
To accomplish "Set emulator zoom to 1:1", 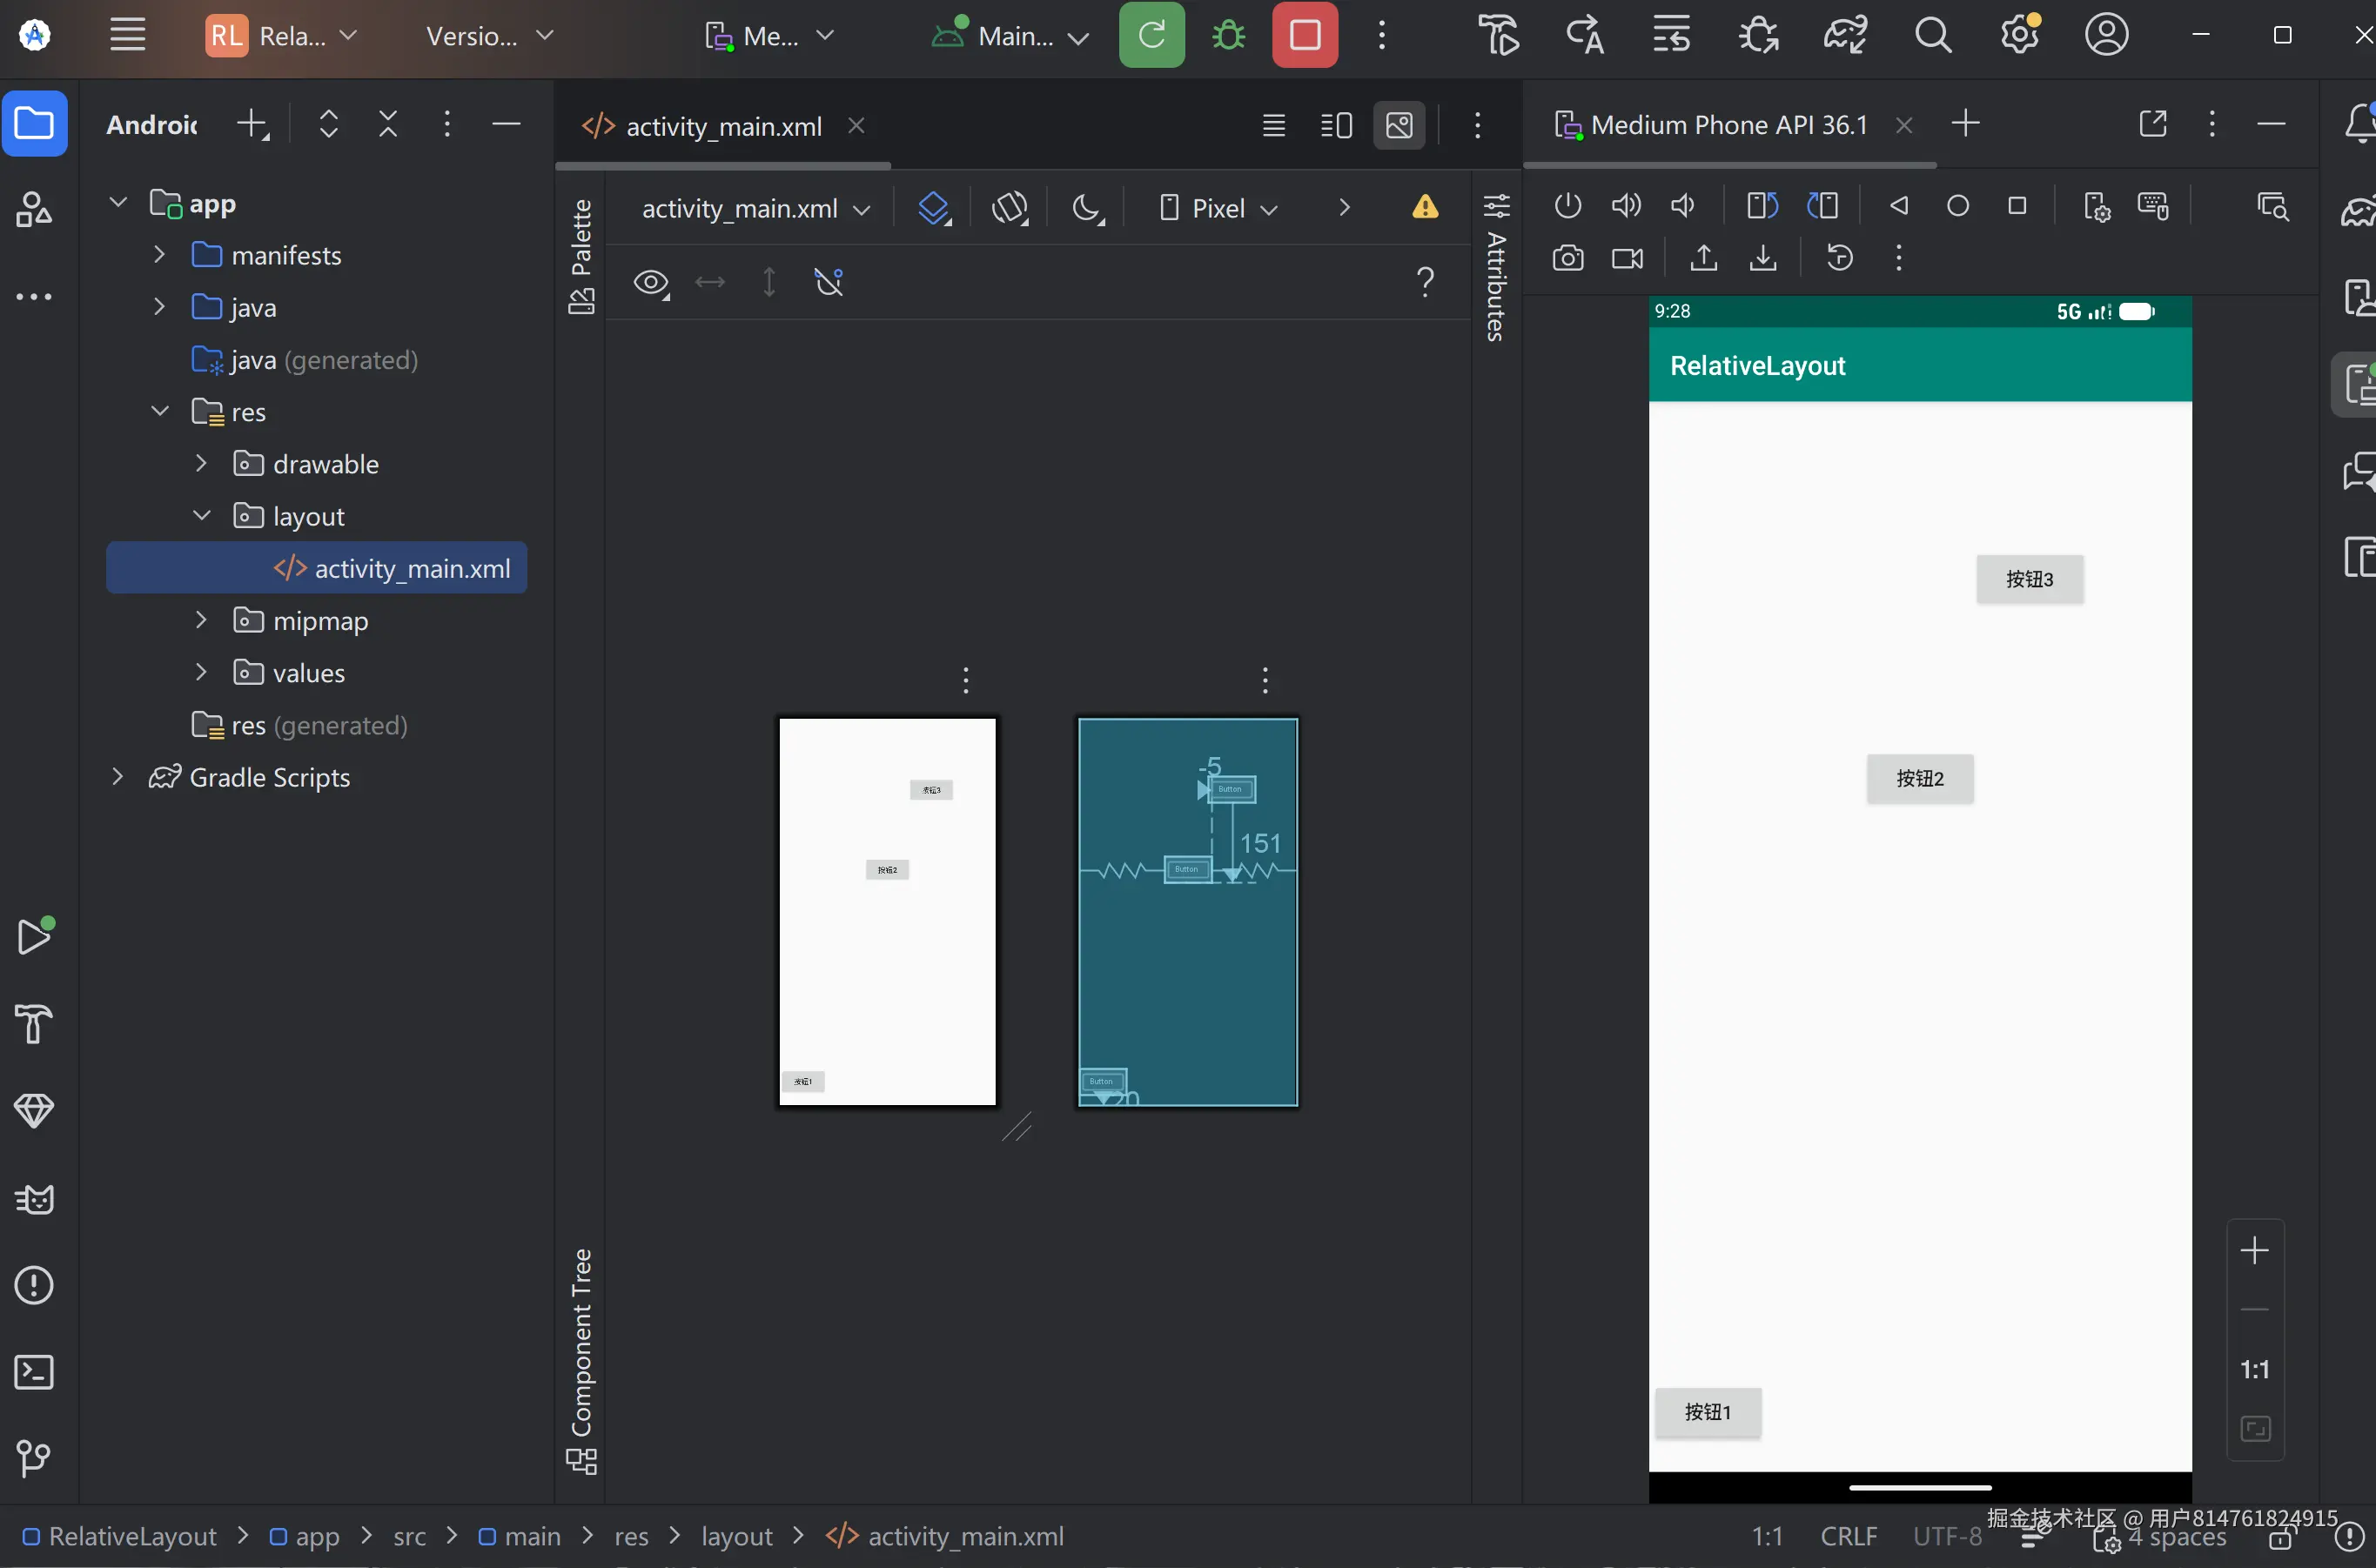I will click(x=2254, y=1370).
